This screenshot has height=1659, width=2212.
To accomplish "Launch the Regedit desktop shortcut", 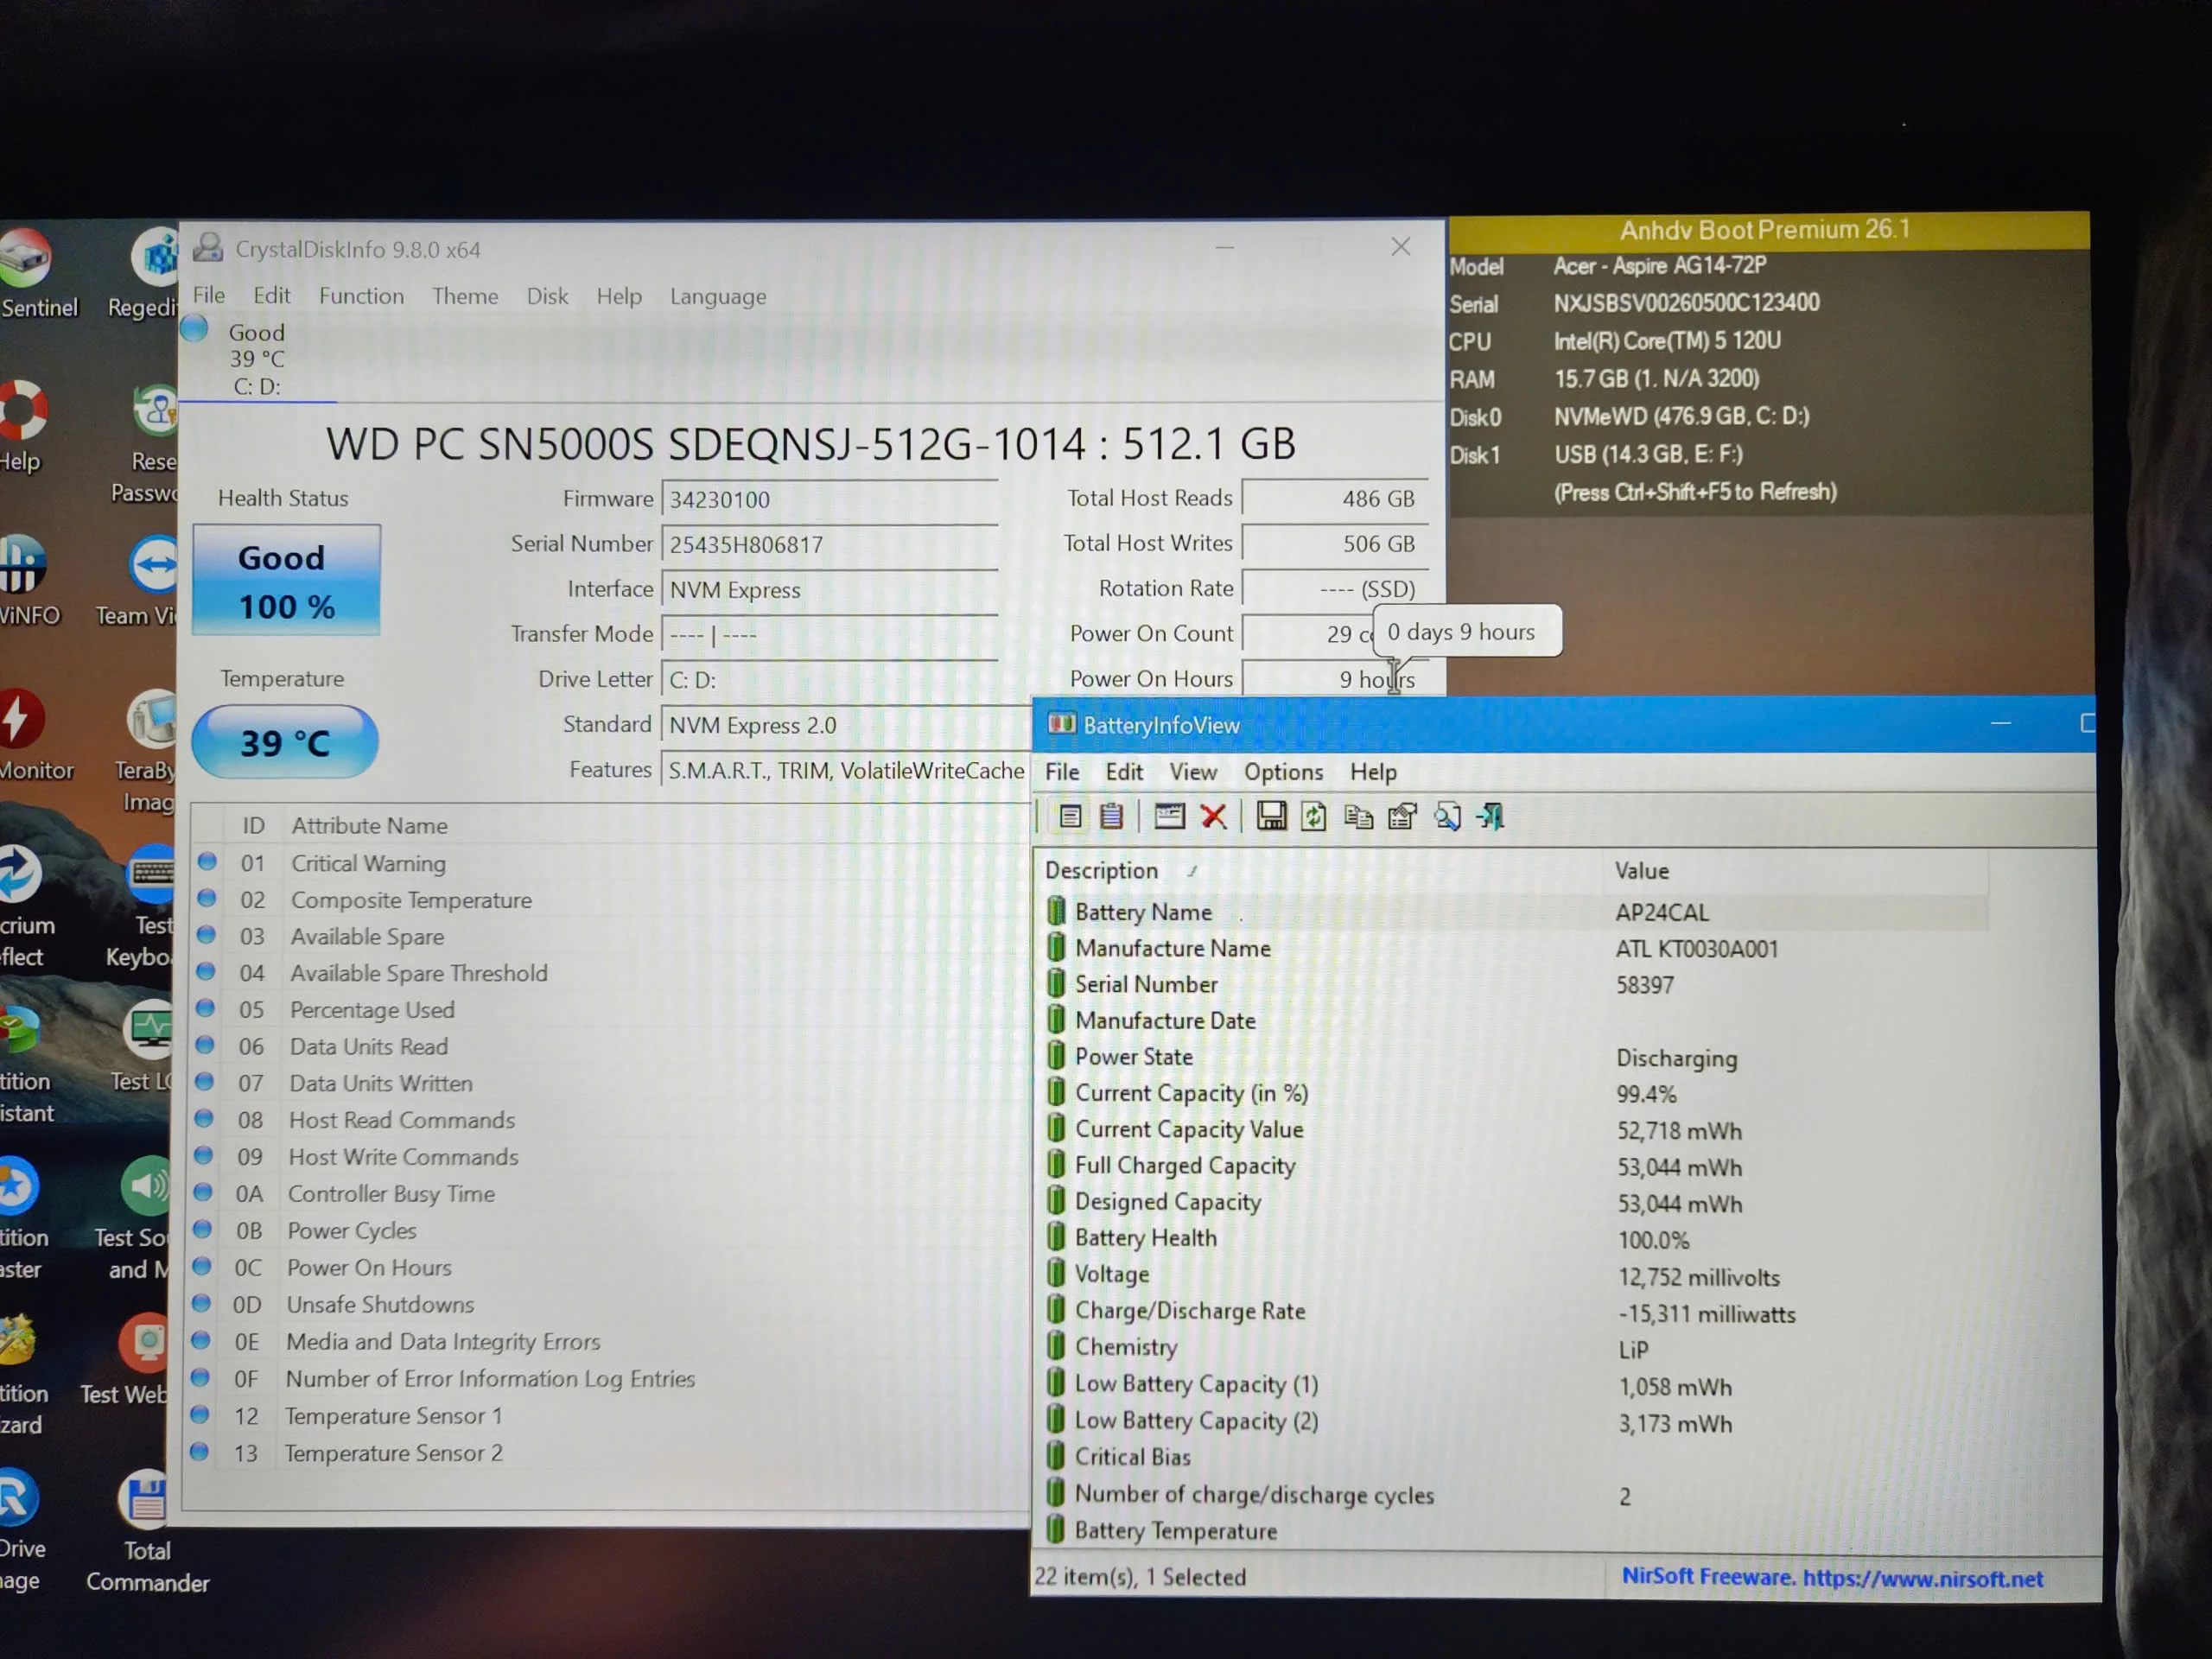I will (148, 272).
